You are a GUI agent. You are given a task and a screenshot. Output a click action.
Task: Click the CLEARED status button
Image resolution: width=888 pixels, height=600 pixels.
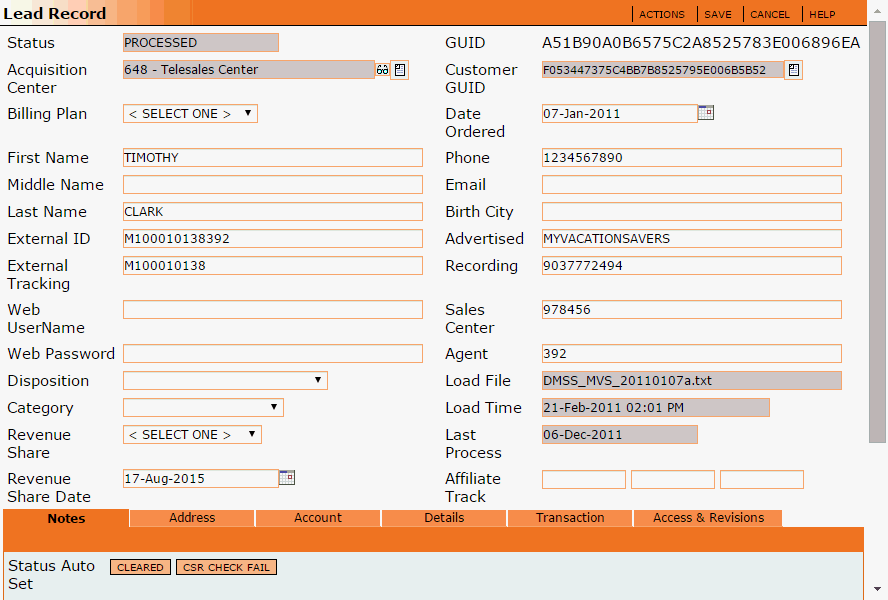[x=140, y=567]
